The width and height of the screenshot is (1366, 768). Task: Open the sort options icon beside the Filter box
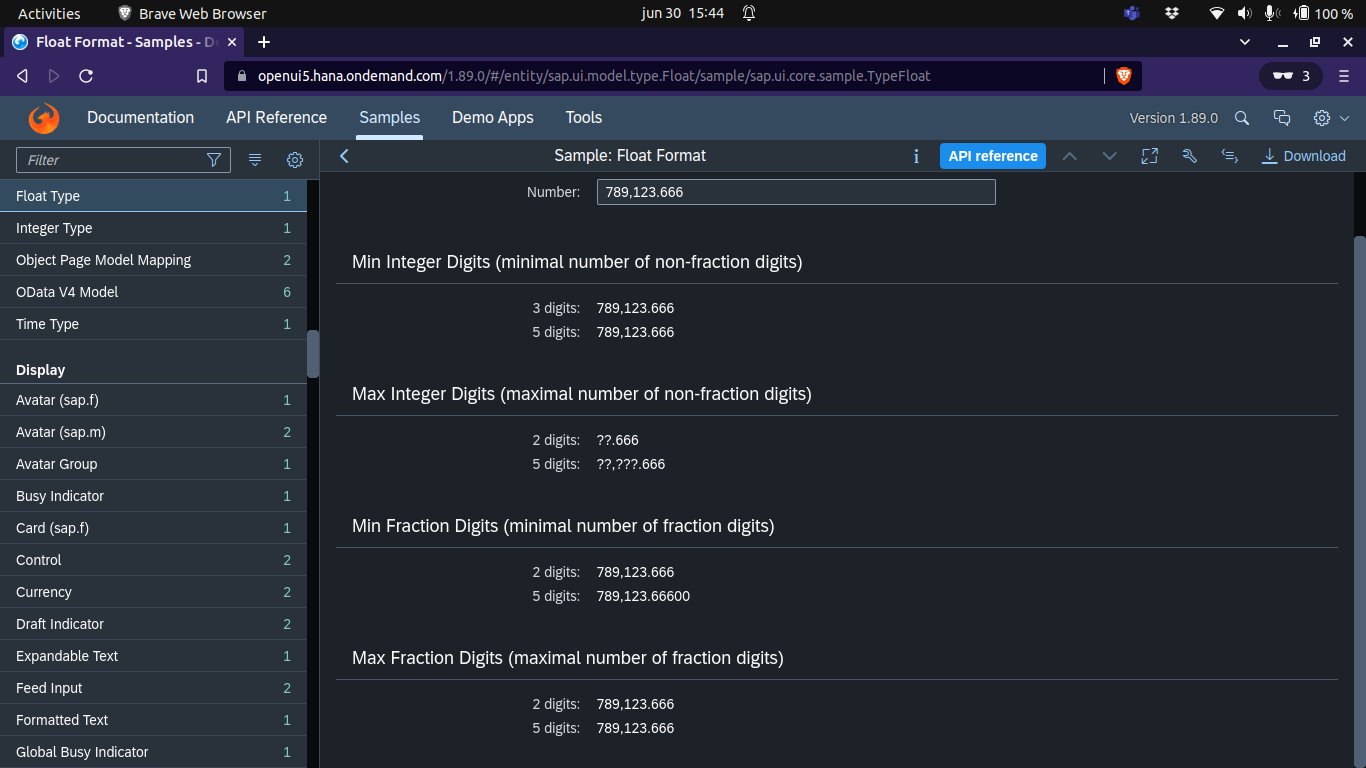click(255, 159)
